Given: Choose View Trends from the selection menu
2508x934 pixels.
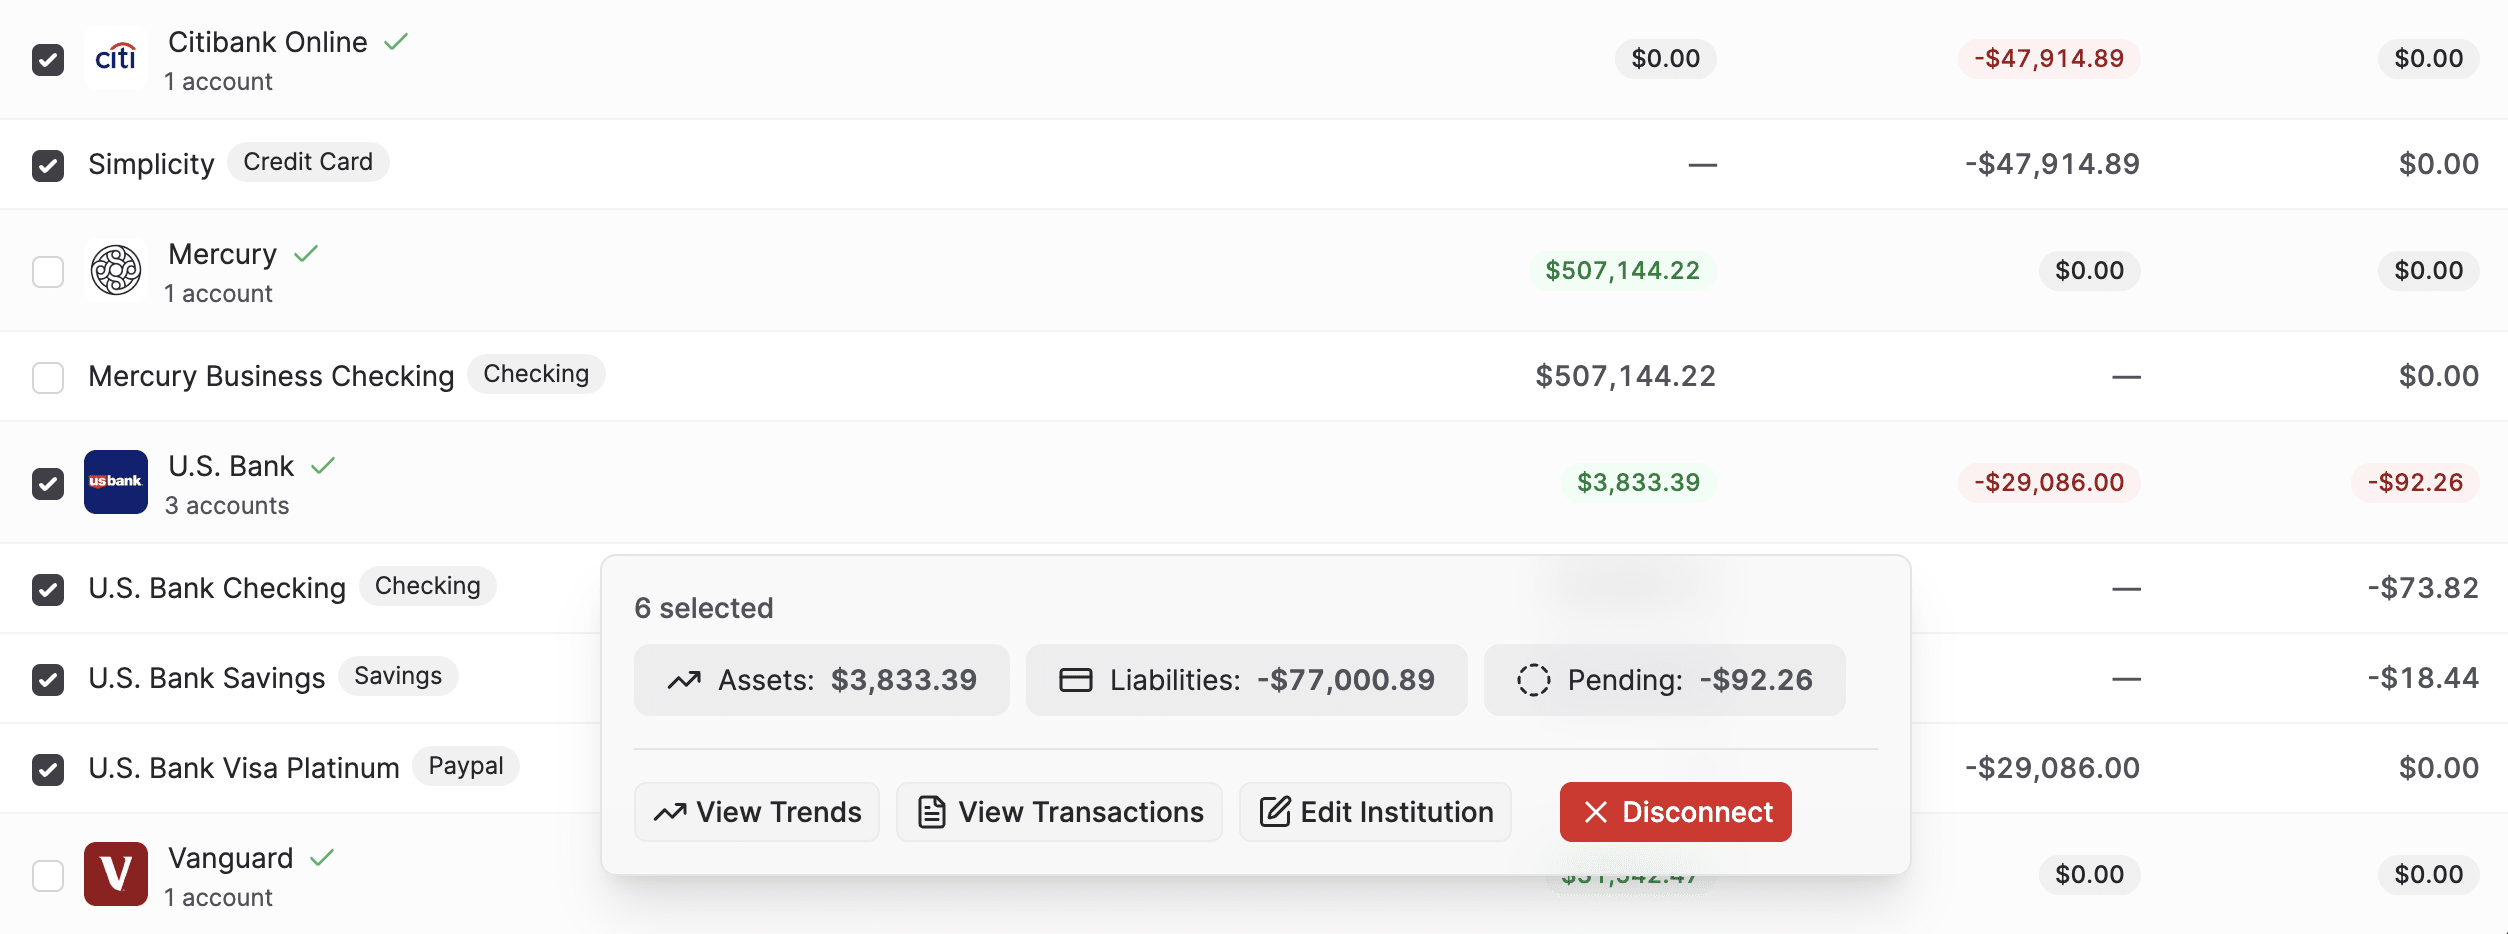Looking at the screenshot, I should [756, 811].
